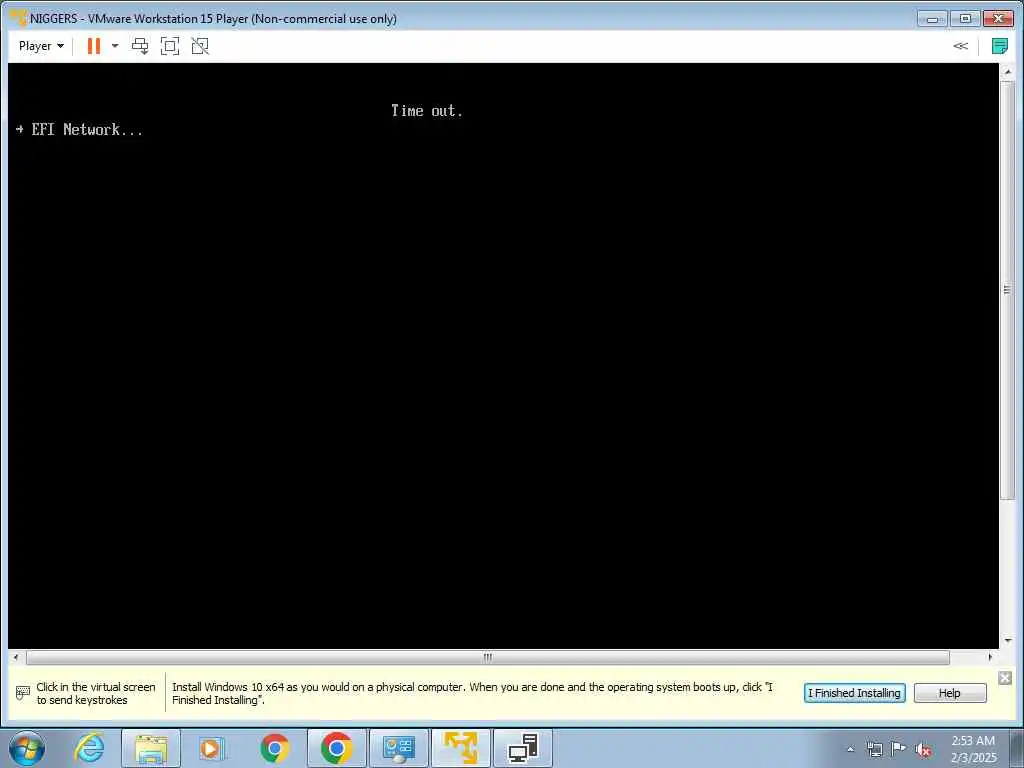
Task: Click the horizontal scrollbar thumb
Action: pyautogui.click(x=488, y=657)
